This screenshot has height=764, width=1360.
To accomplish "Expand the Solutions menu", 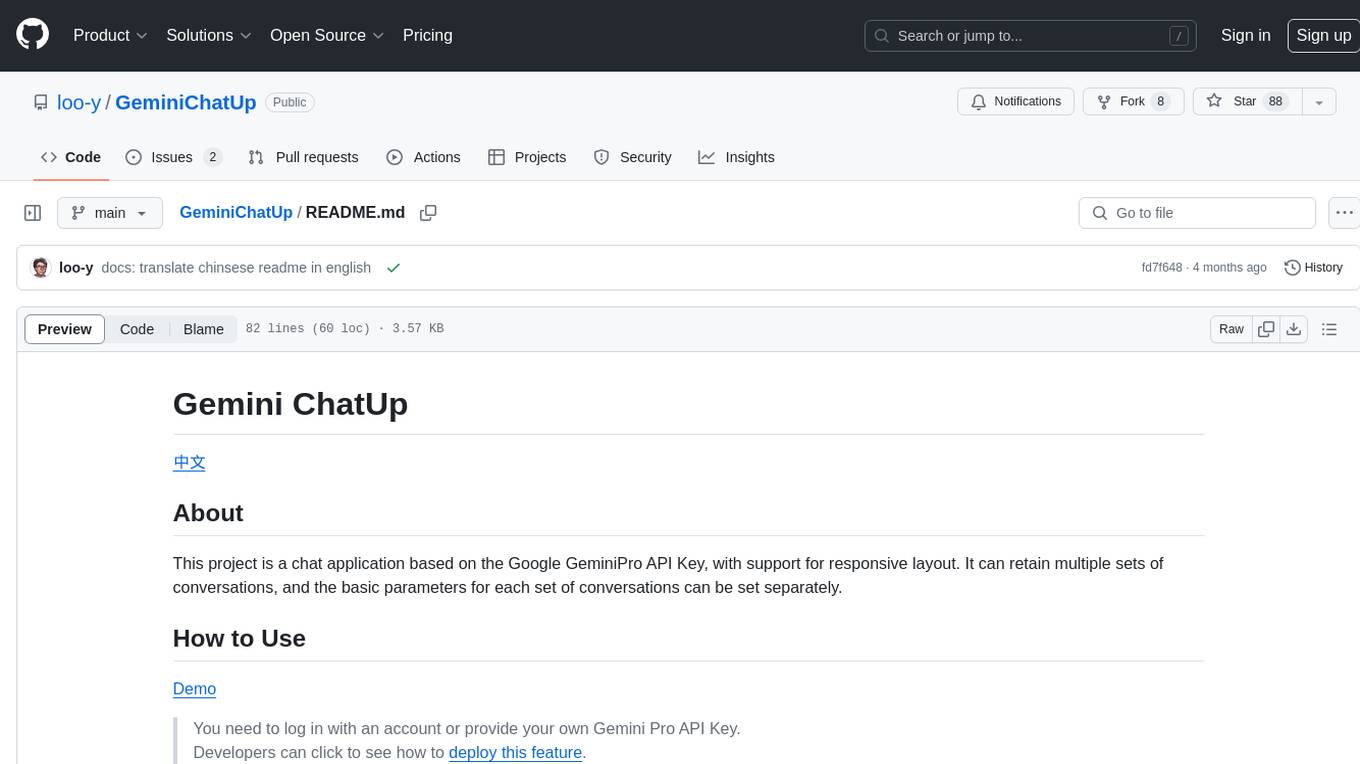I will (x=209, y=35).
